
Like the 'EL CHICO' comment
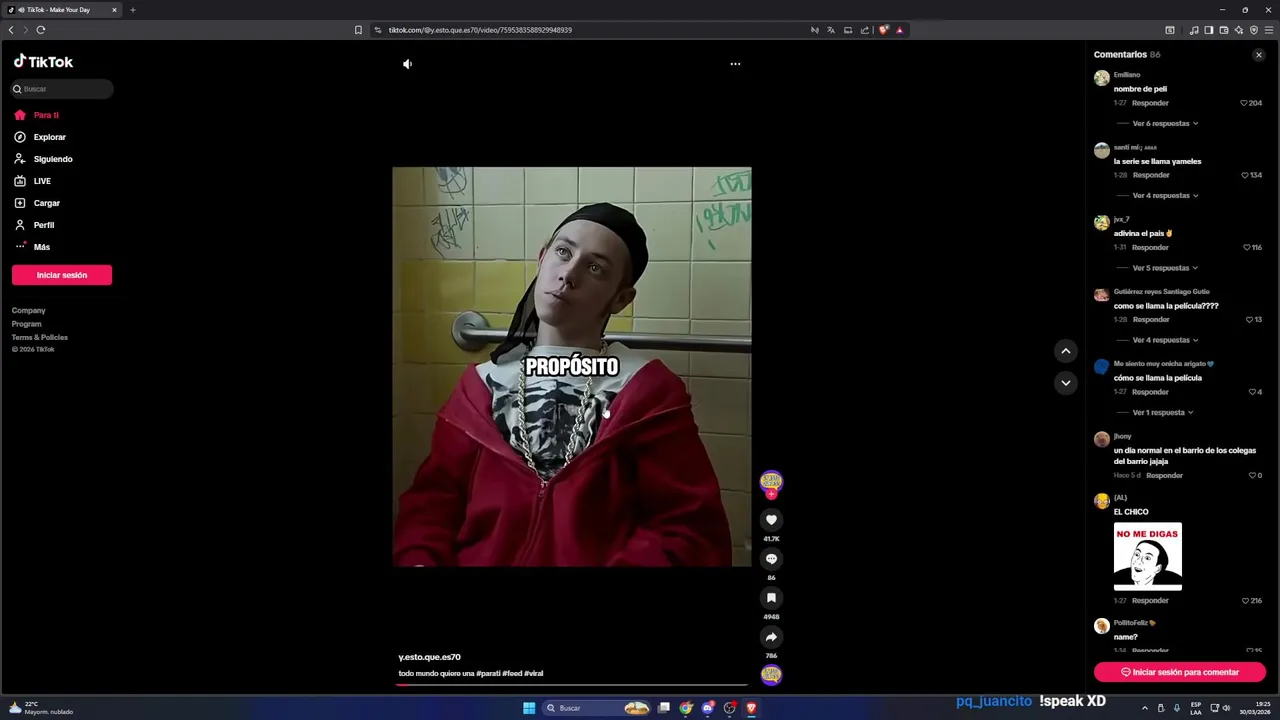(1245, 601)
